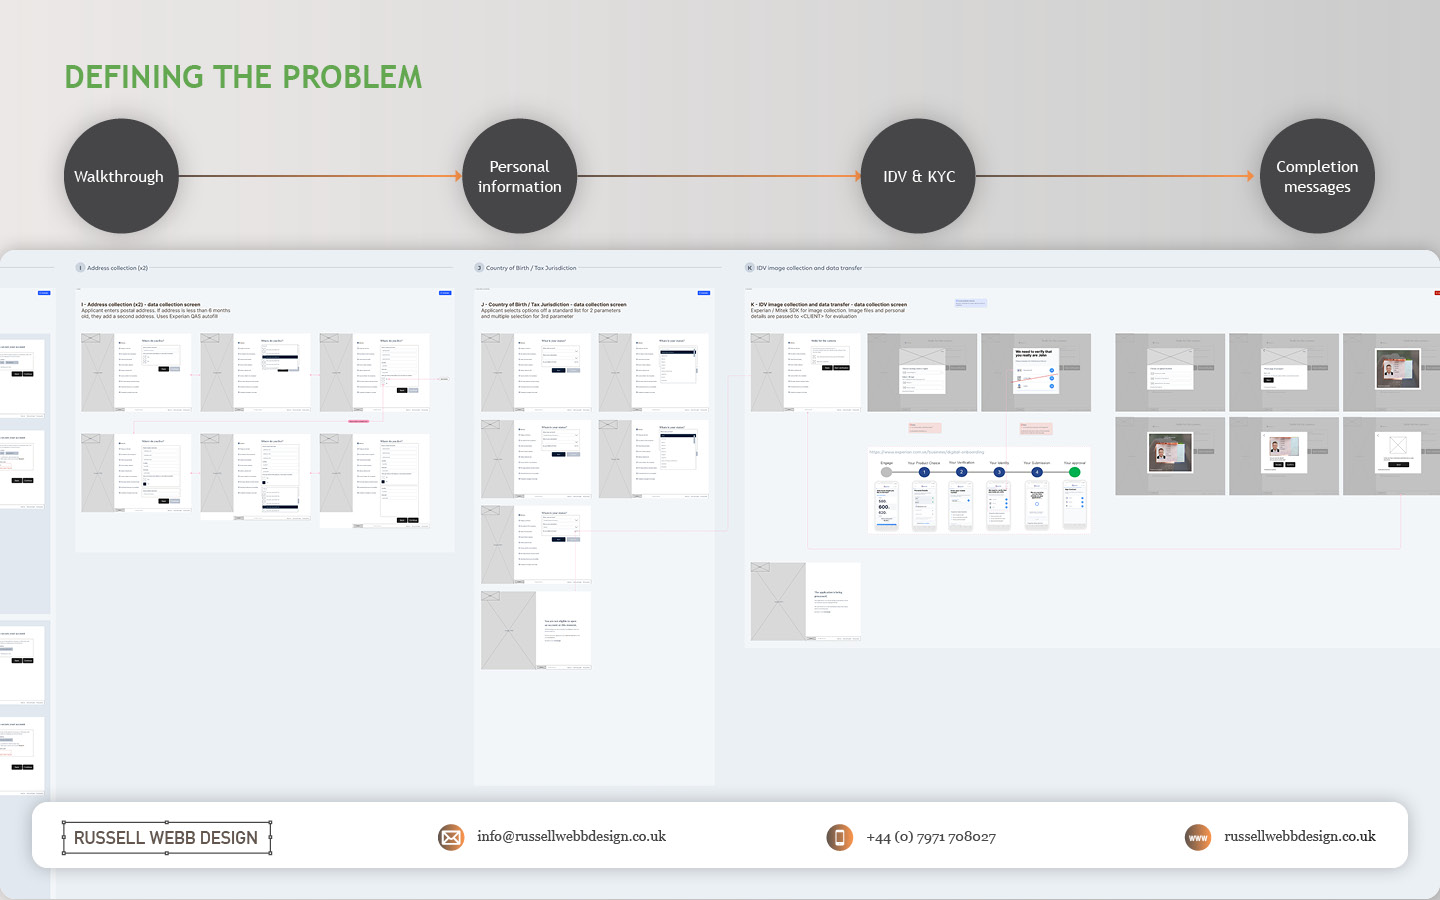Open the info@russellwebbdesign.co.uk email link
1440x900 pixels.
[571, 837]
